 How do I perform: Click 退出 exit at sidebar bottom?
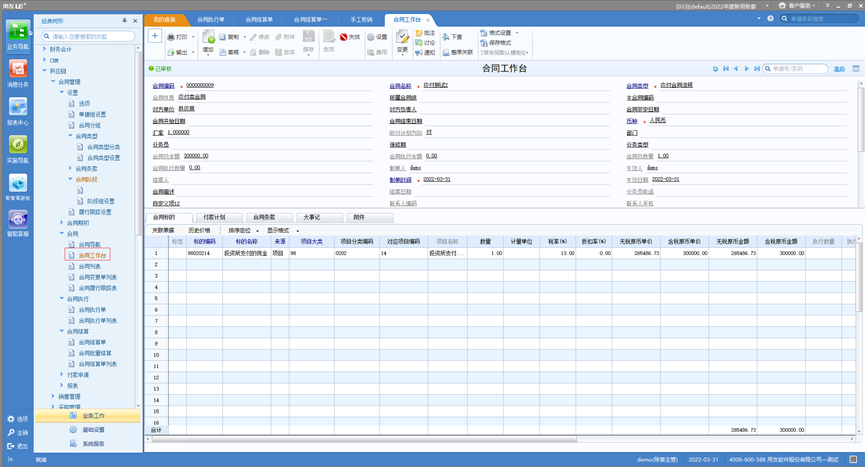coord(18,446)
